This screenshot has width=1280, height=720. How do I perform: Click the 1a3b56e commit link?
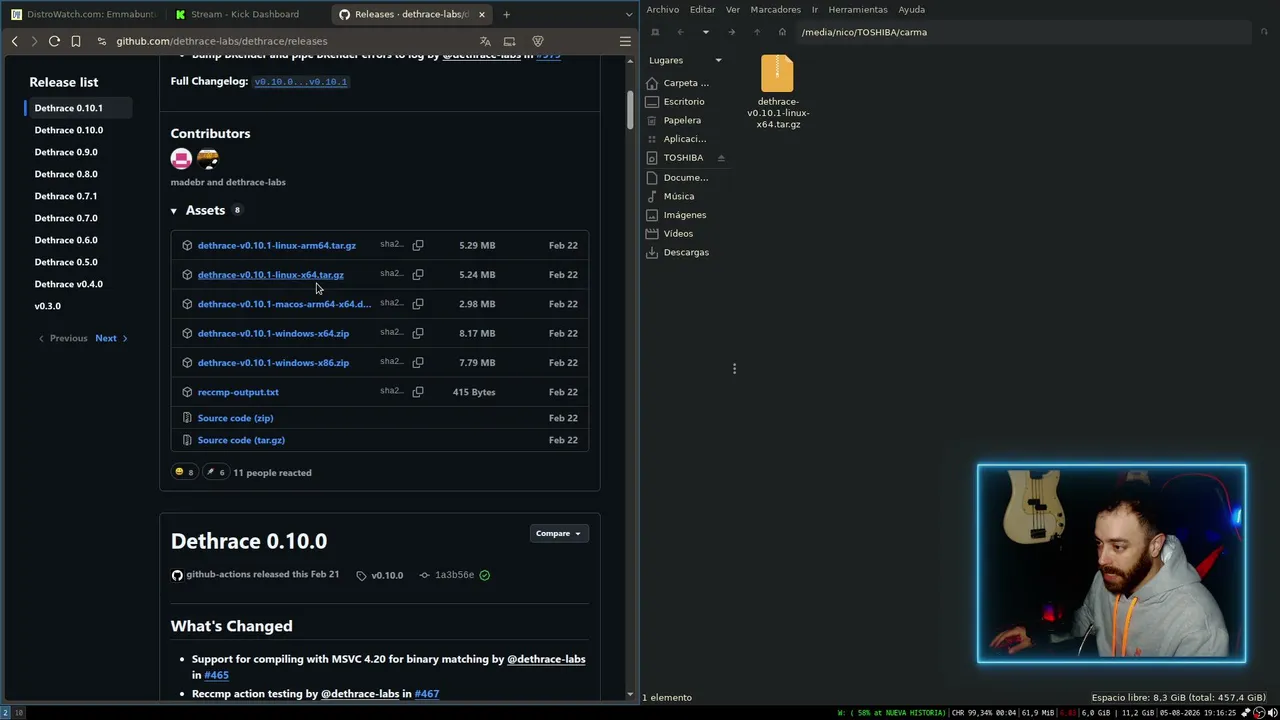pos(454,575)
